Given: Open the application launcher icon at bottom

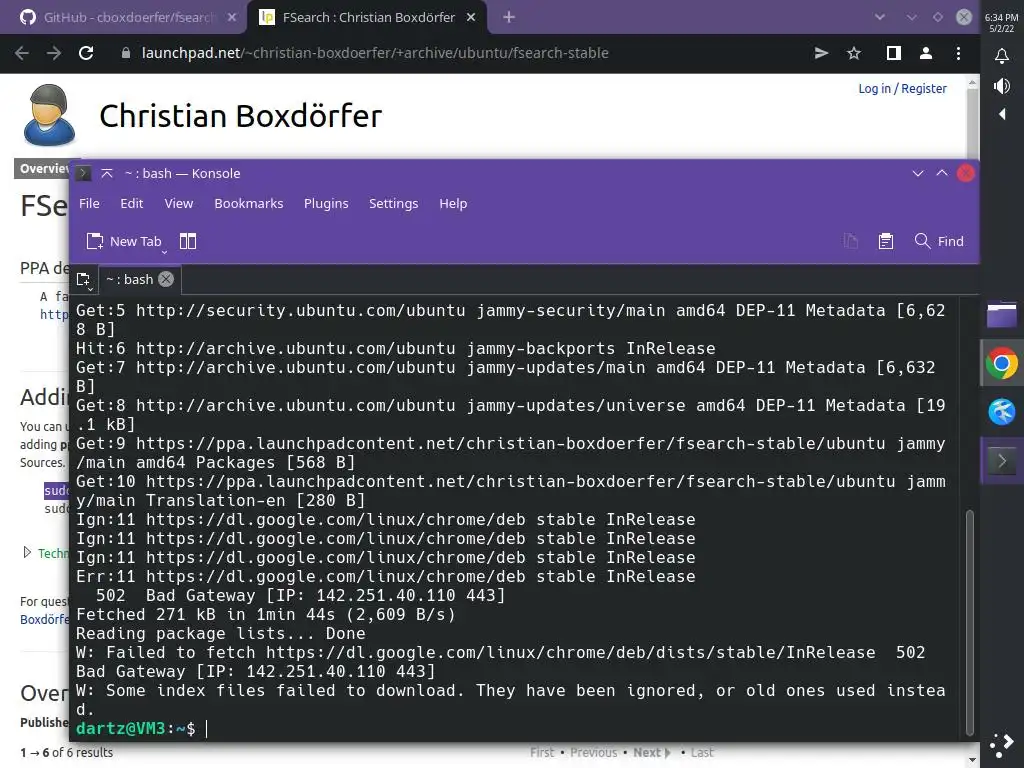Looking at the screenshot, I should (1001, 745).
